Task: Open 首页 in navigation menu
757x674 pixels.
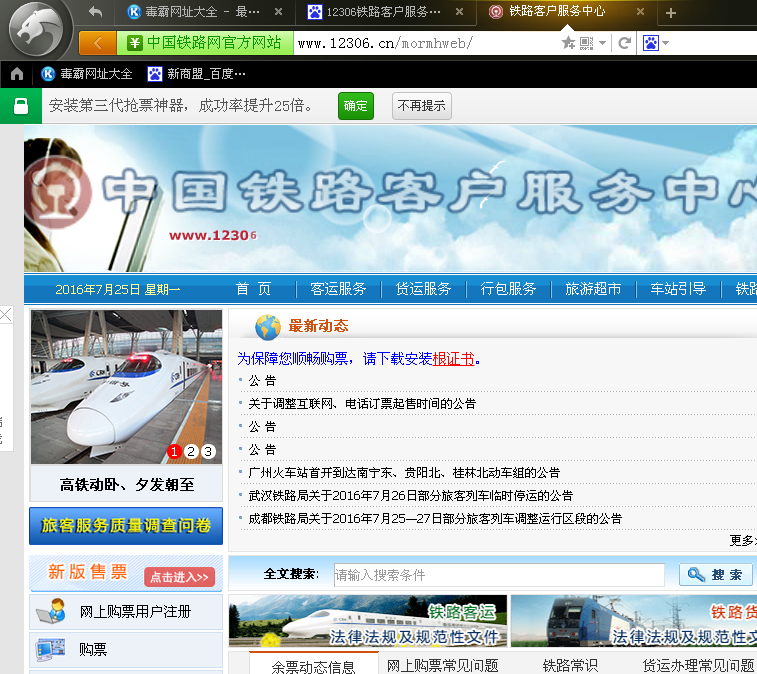Action: click(x=253, y=289)
